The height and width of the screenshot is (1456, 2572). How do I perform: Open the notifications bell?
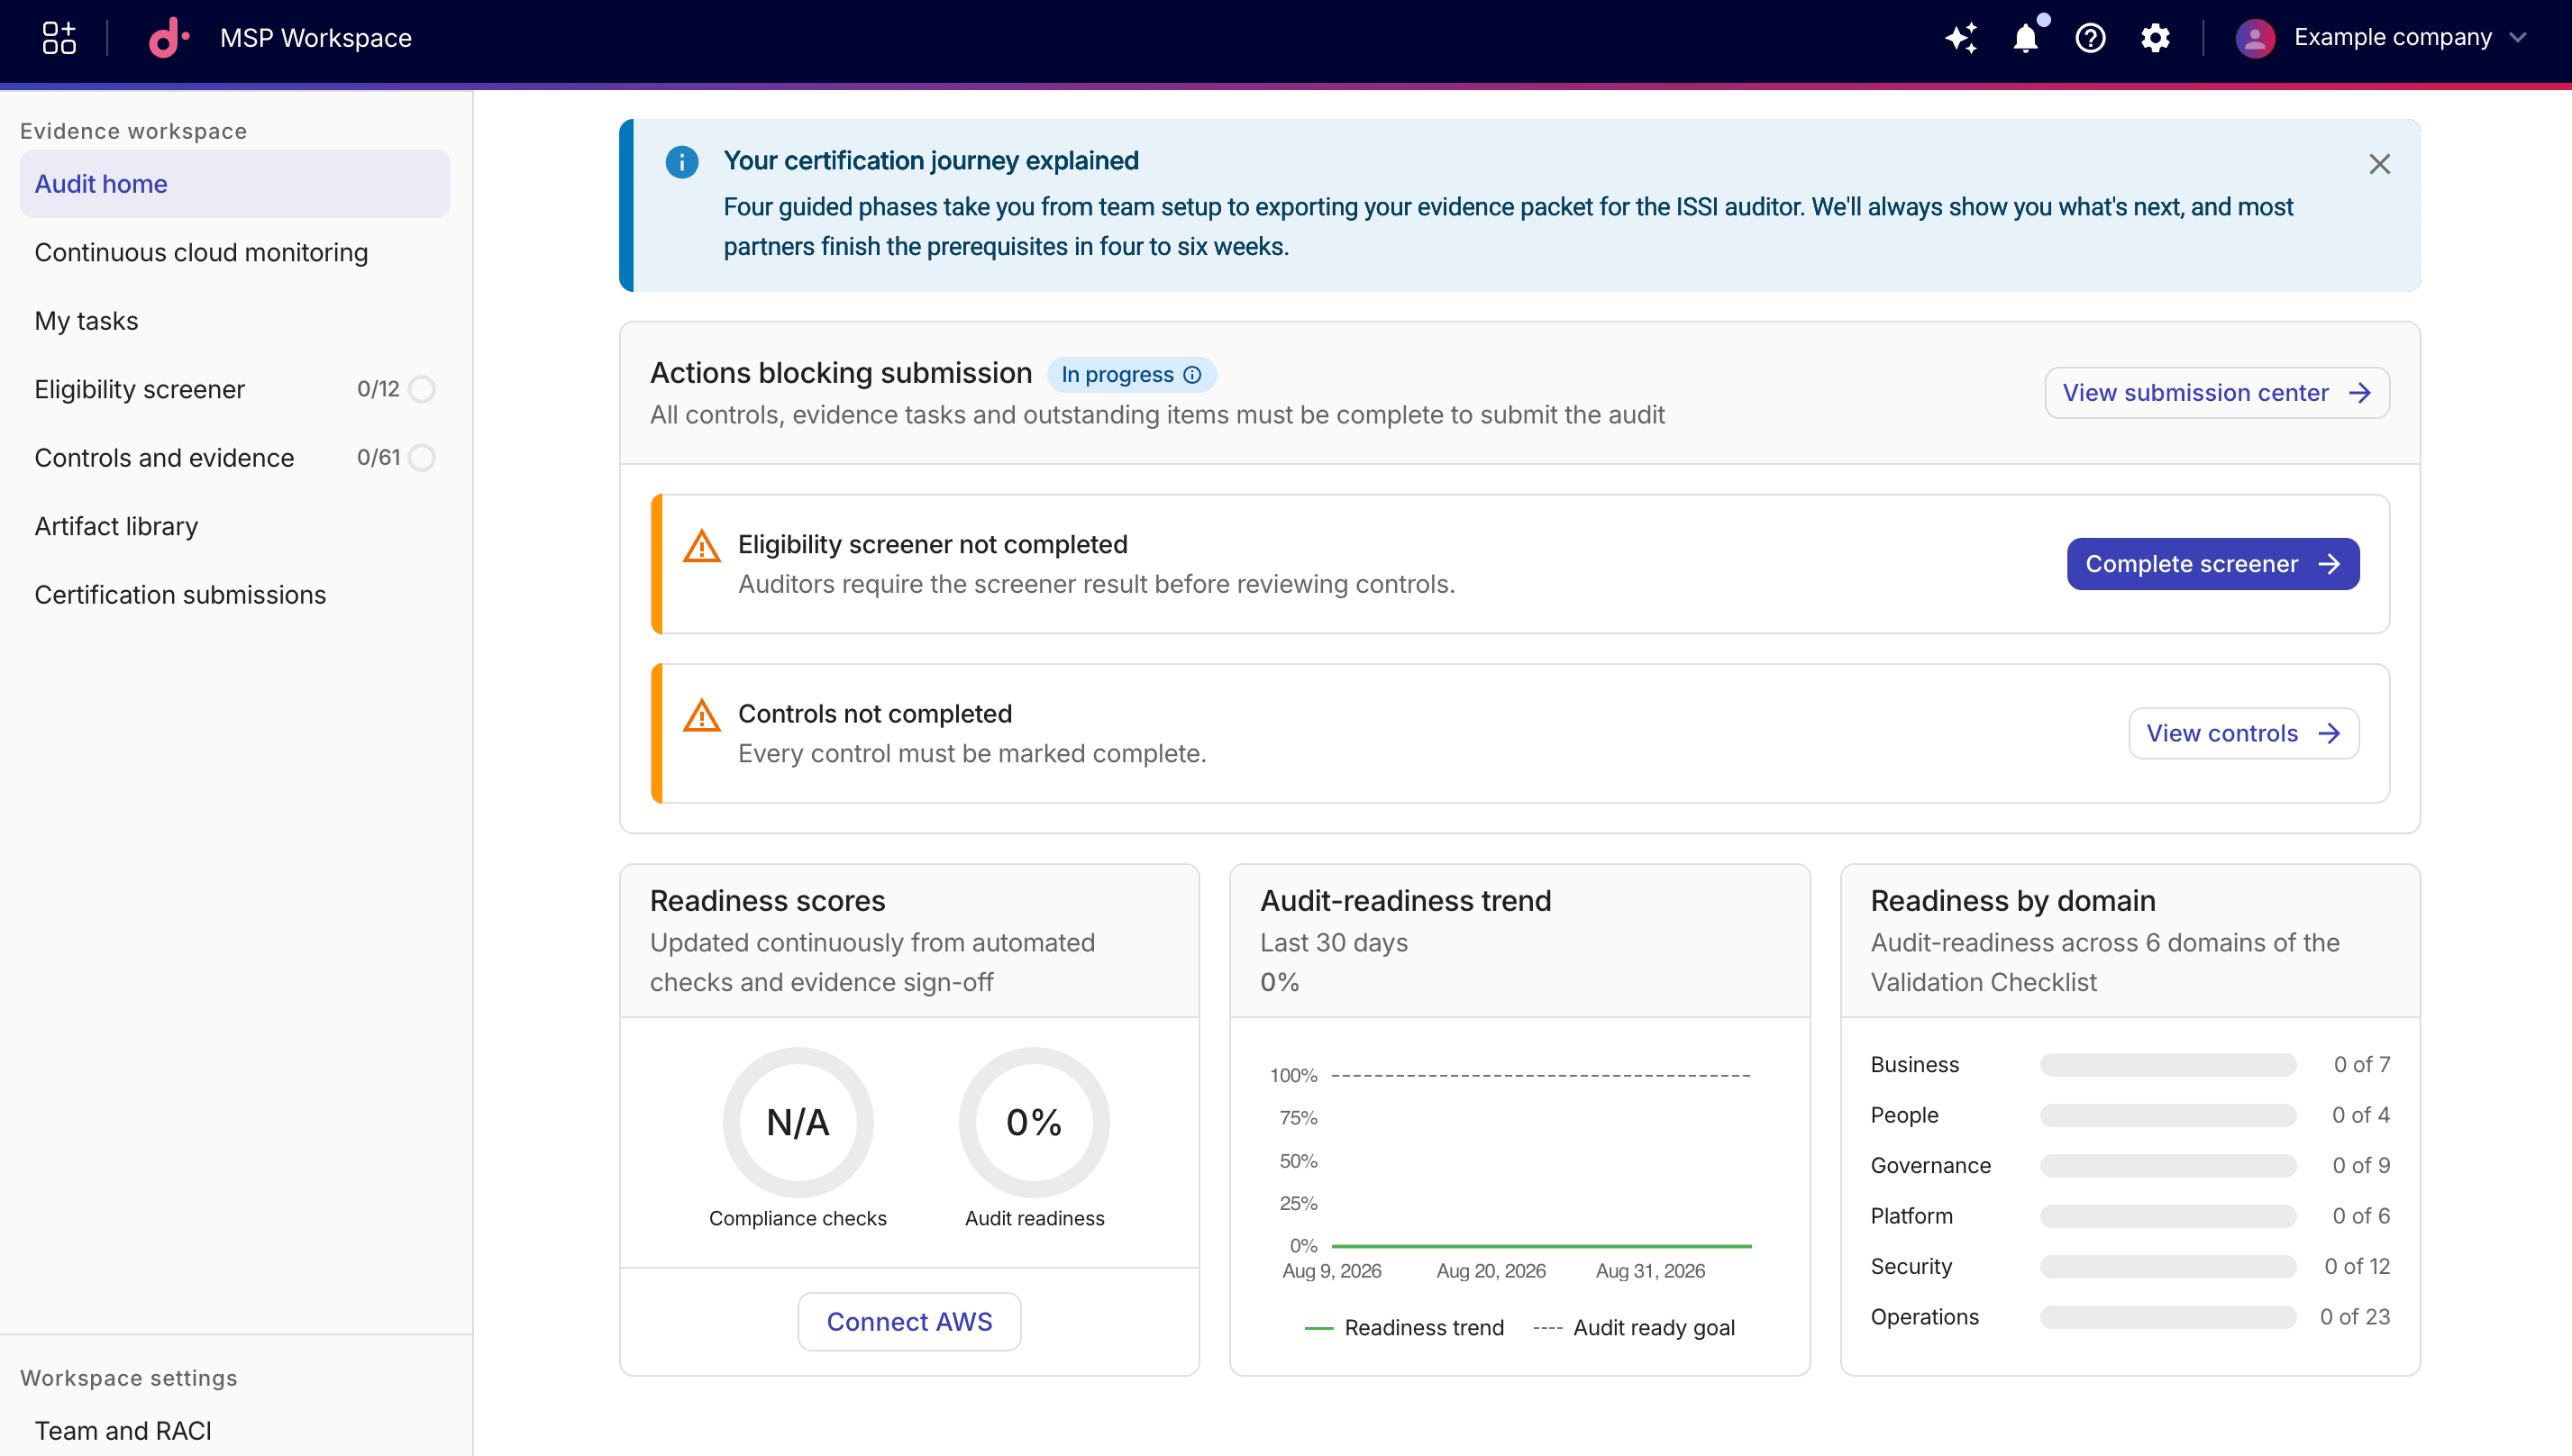click(2025, 38)
